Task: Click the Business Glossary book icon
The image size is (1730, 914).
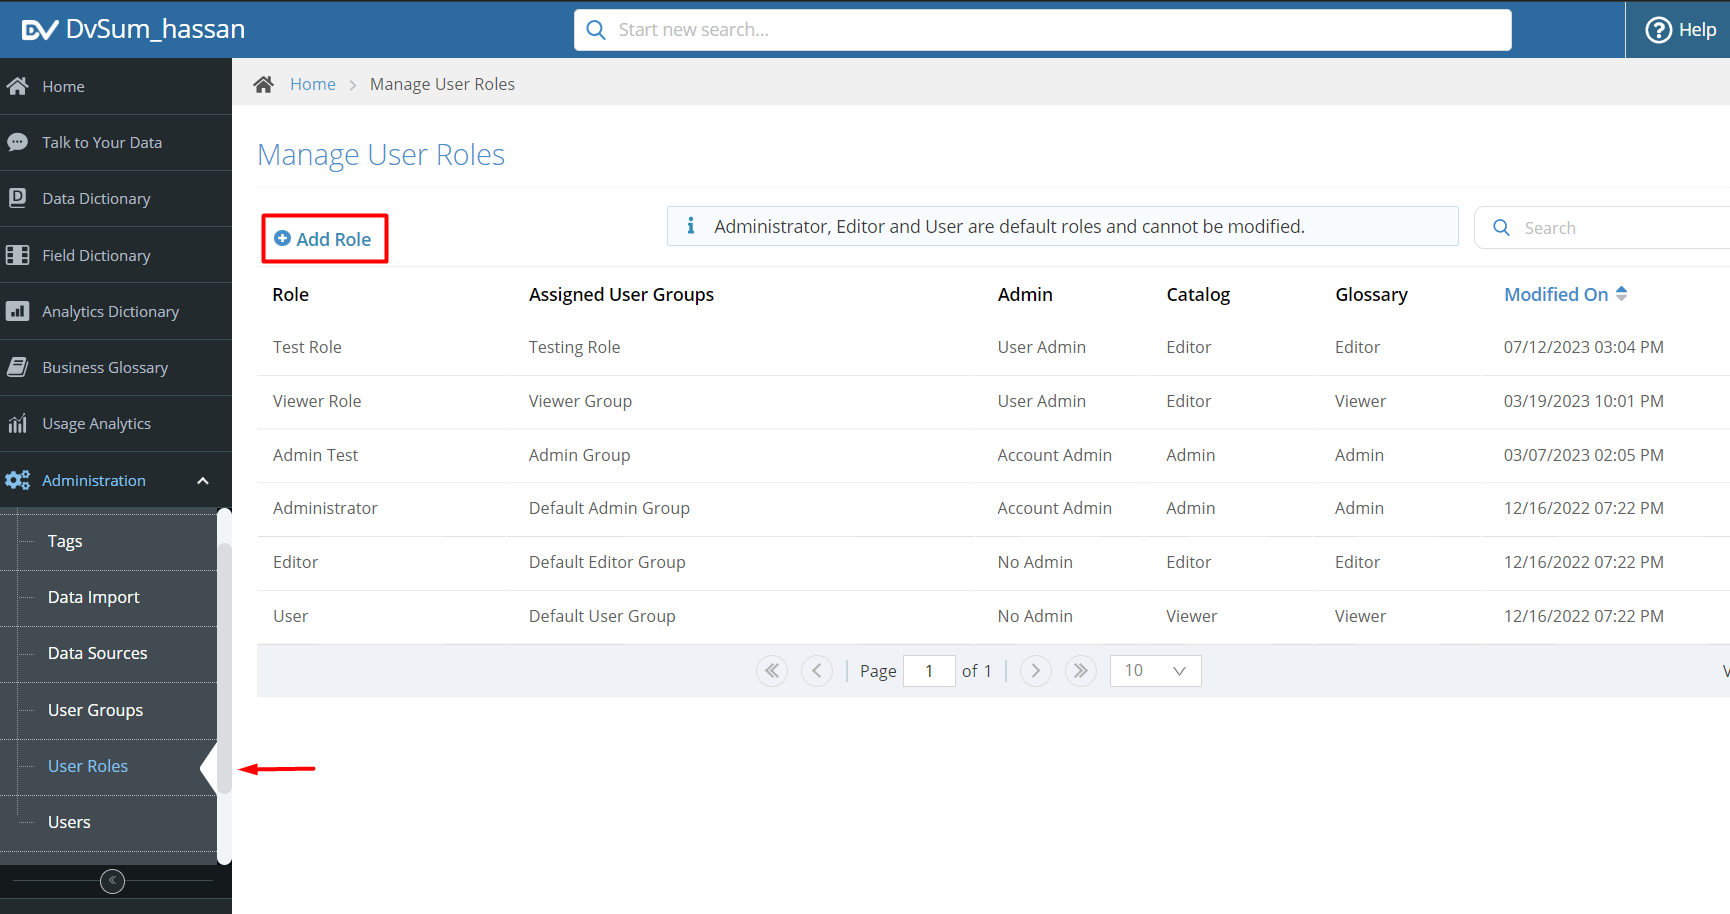Action: (x=17, y=367)
